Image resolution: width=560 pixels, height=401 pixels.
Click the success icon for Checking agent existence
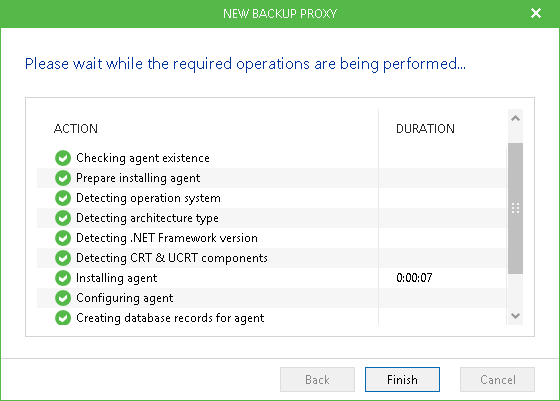click(x=63, y=158)
